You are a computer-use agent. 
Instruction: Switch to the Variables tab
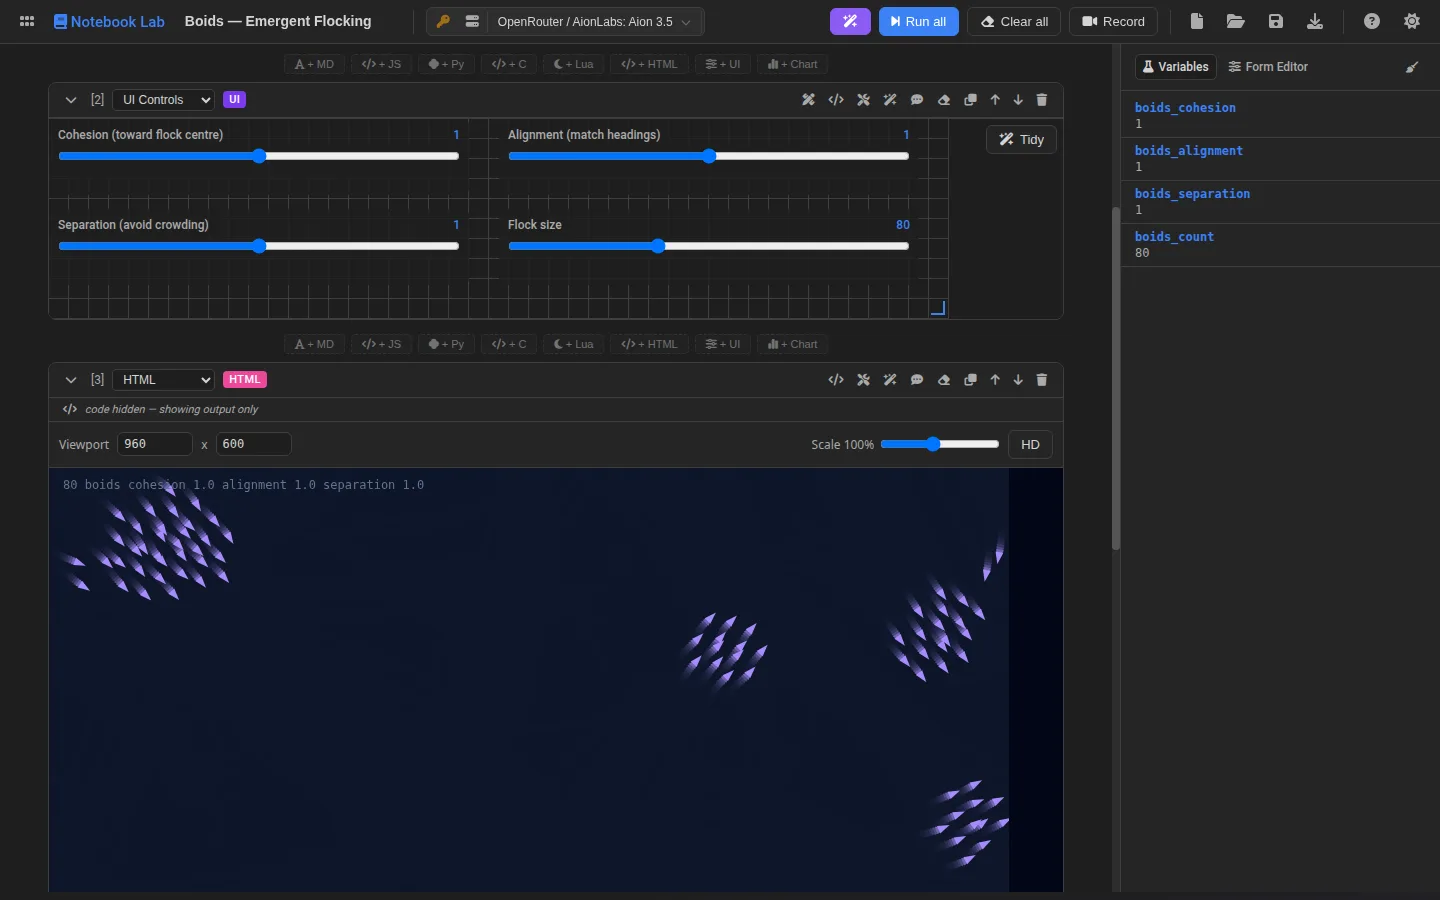pyautogui.click(x=1176, y=67)
